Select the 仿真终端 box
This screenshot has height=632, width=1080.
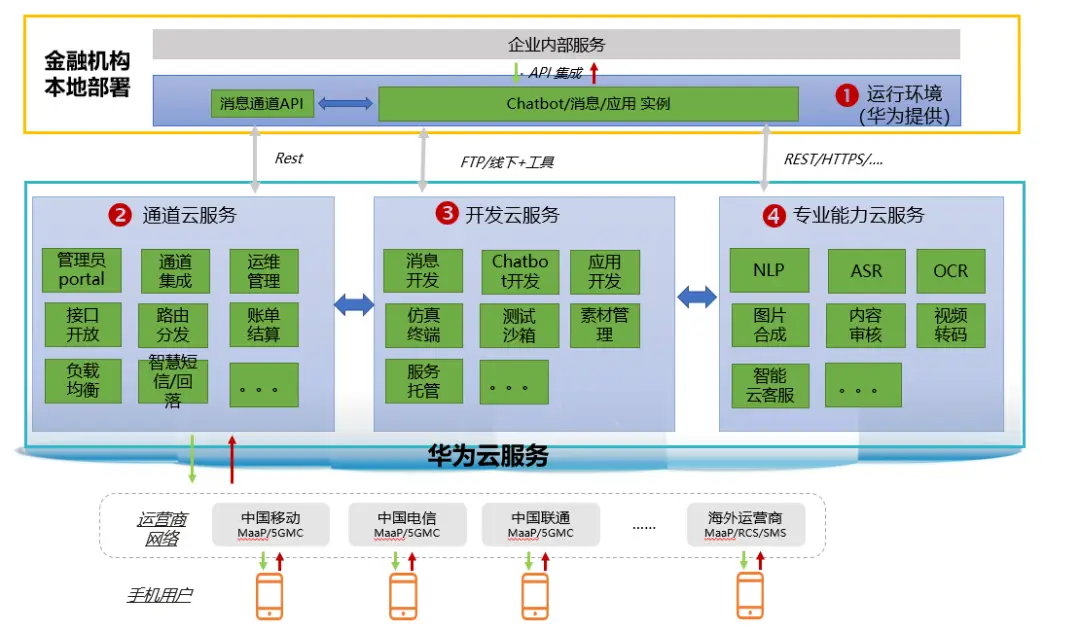tap(424, 325)
